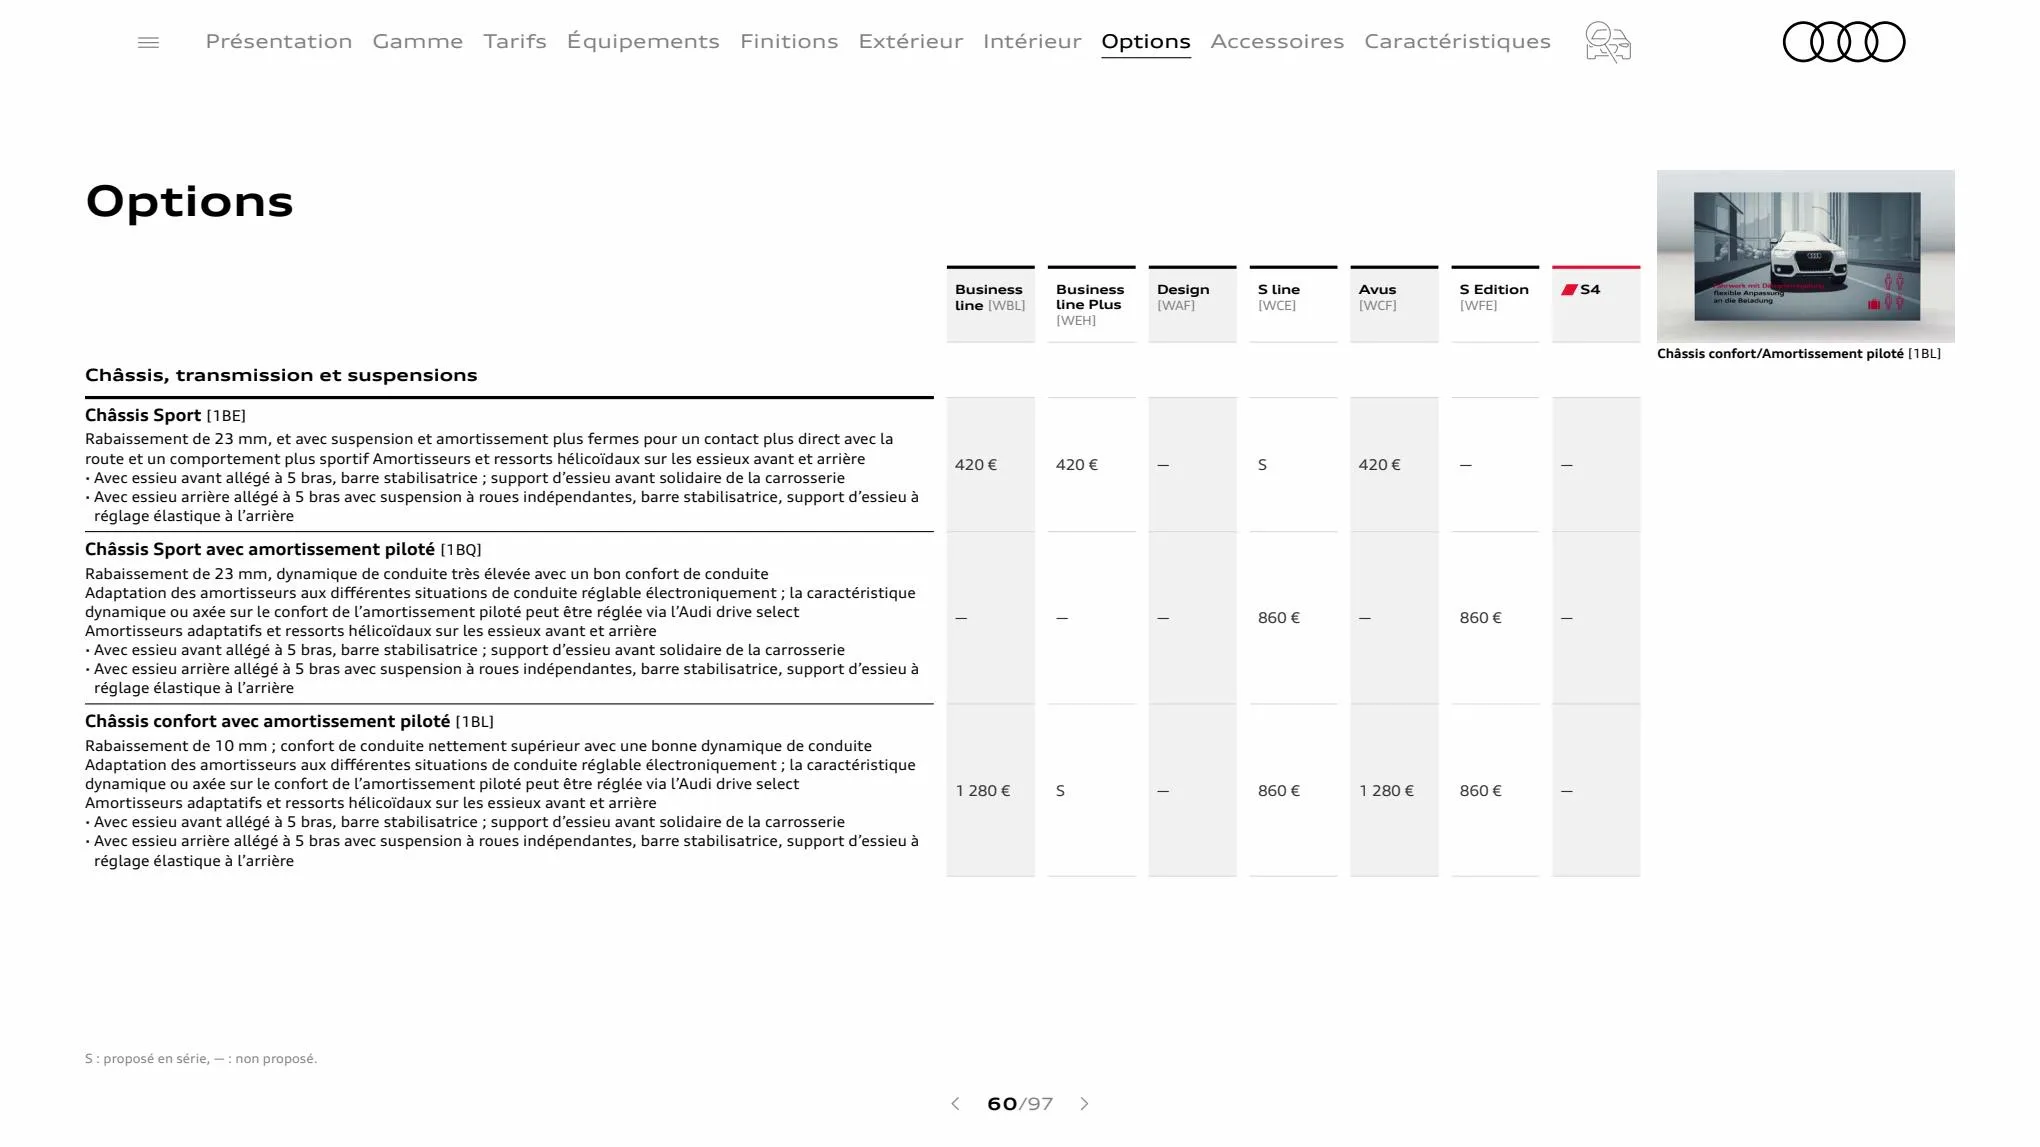Click the Business line [WBL] column header

990,304
